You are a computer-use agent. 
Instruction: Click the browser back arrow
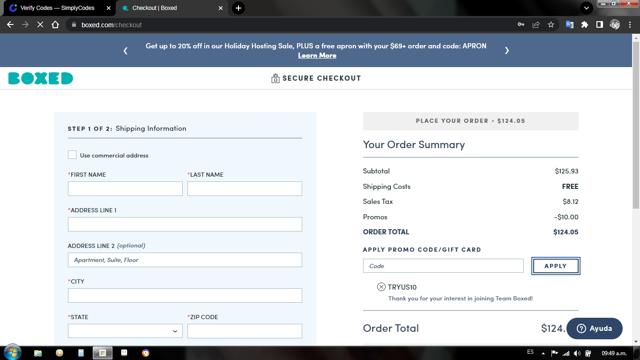tap(10, 25)
